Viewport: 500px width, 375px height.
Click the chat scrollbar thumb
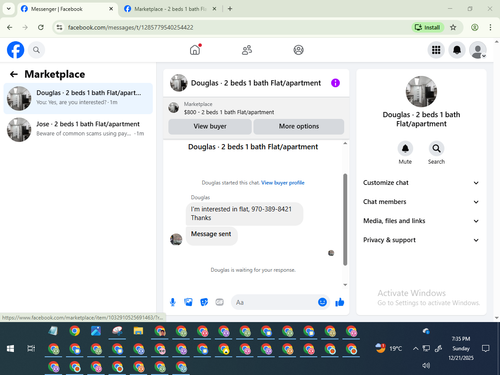click(x=345, y=220)
